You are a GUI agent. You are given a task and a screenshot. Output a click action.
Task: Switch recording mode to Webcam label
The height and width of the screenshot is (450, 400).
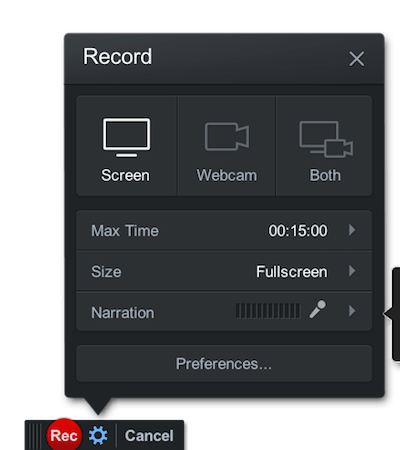pyautogui.click(x=227, y=175)
